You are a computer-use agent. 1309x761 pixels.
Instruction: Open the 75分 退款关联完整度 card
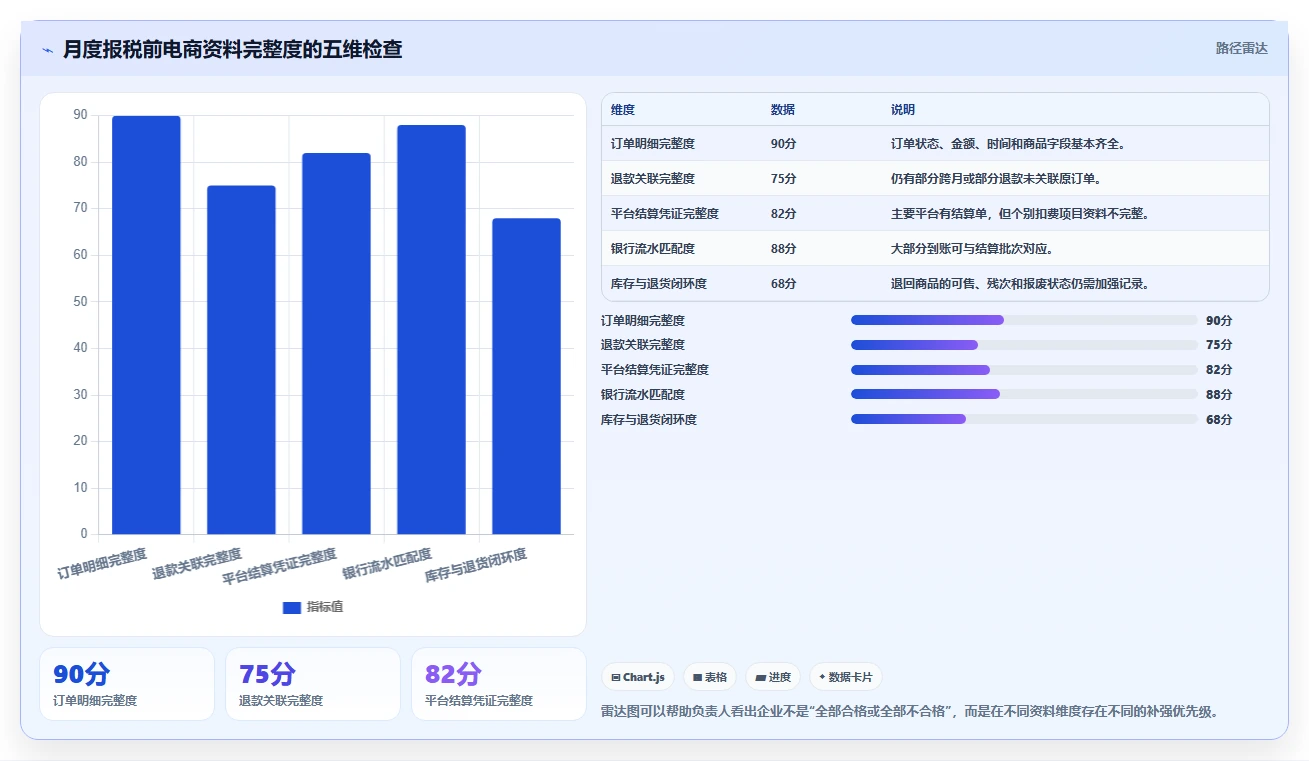point(313,684)
